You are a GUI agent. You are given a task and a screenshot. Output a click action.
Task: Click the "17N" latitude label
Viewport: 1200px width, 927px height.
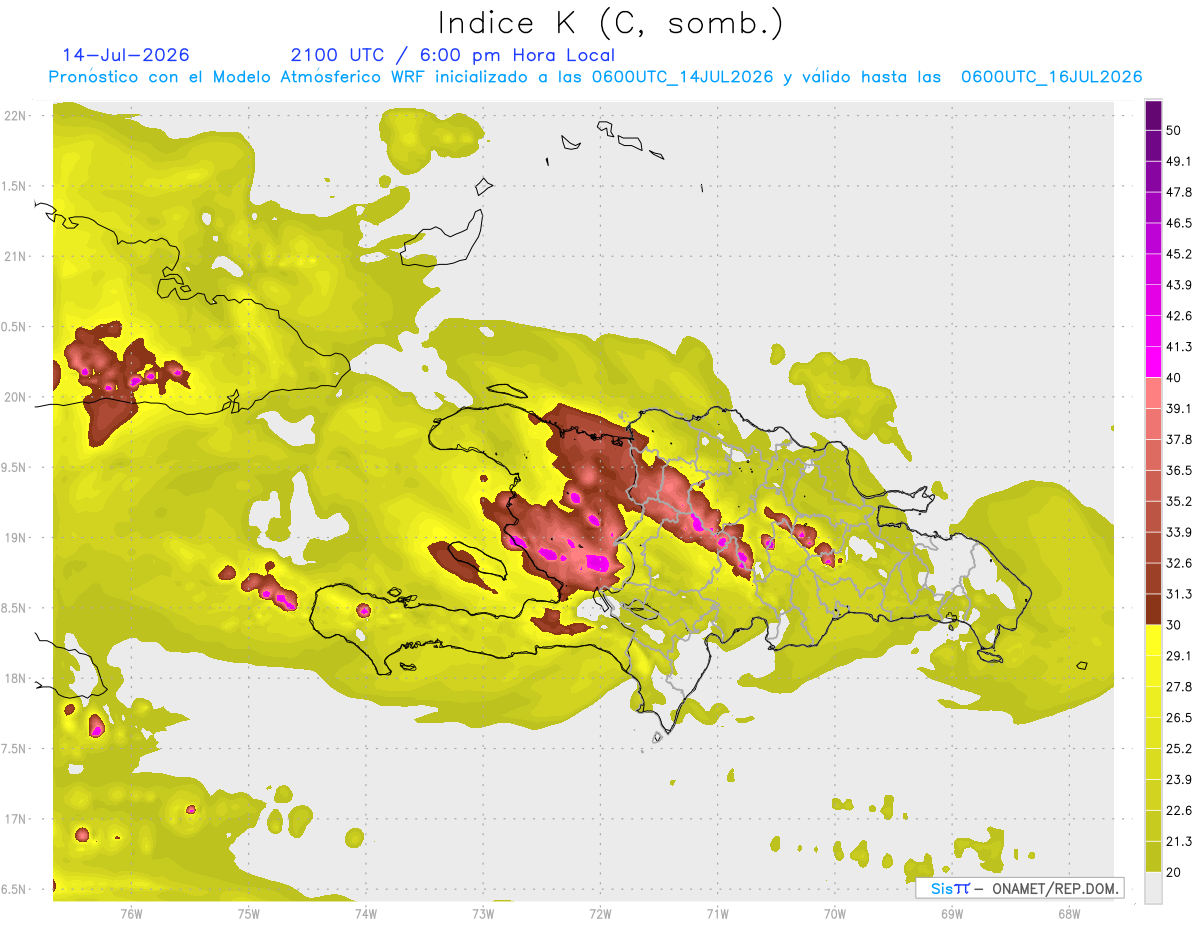coord(17,819)
